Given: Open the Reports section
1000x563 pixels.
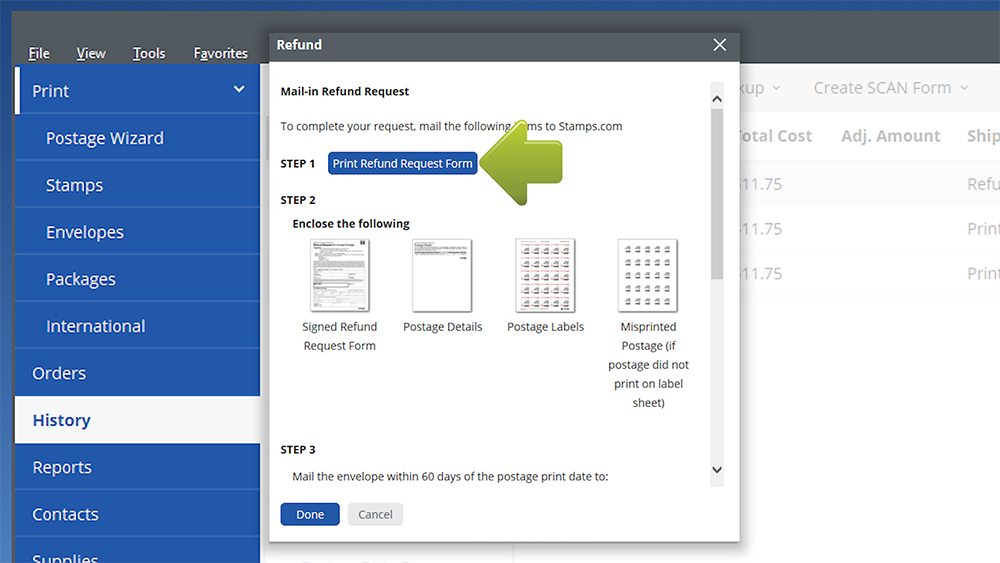Looking at the screenshot, I should [x=62, y=467].
